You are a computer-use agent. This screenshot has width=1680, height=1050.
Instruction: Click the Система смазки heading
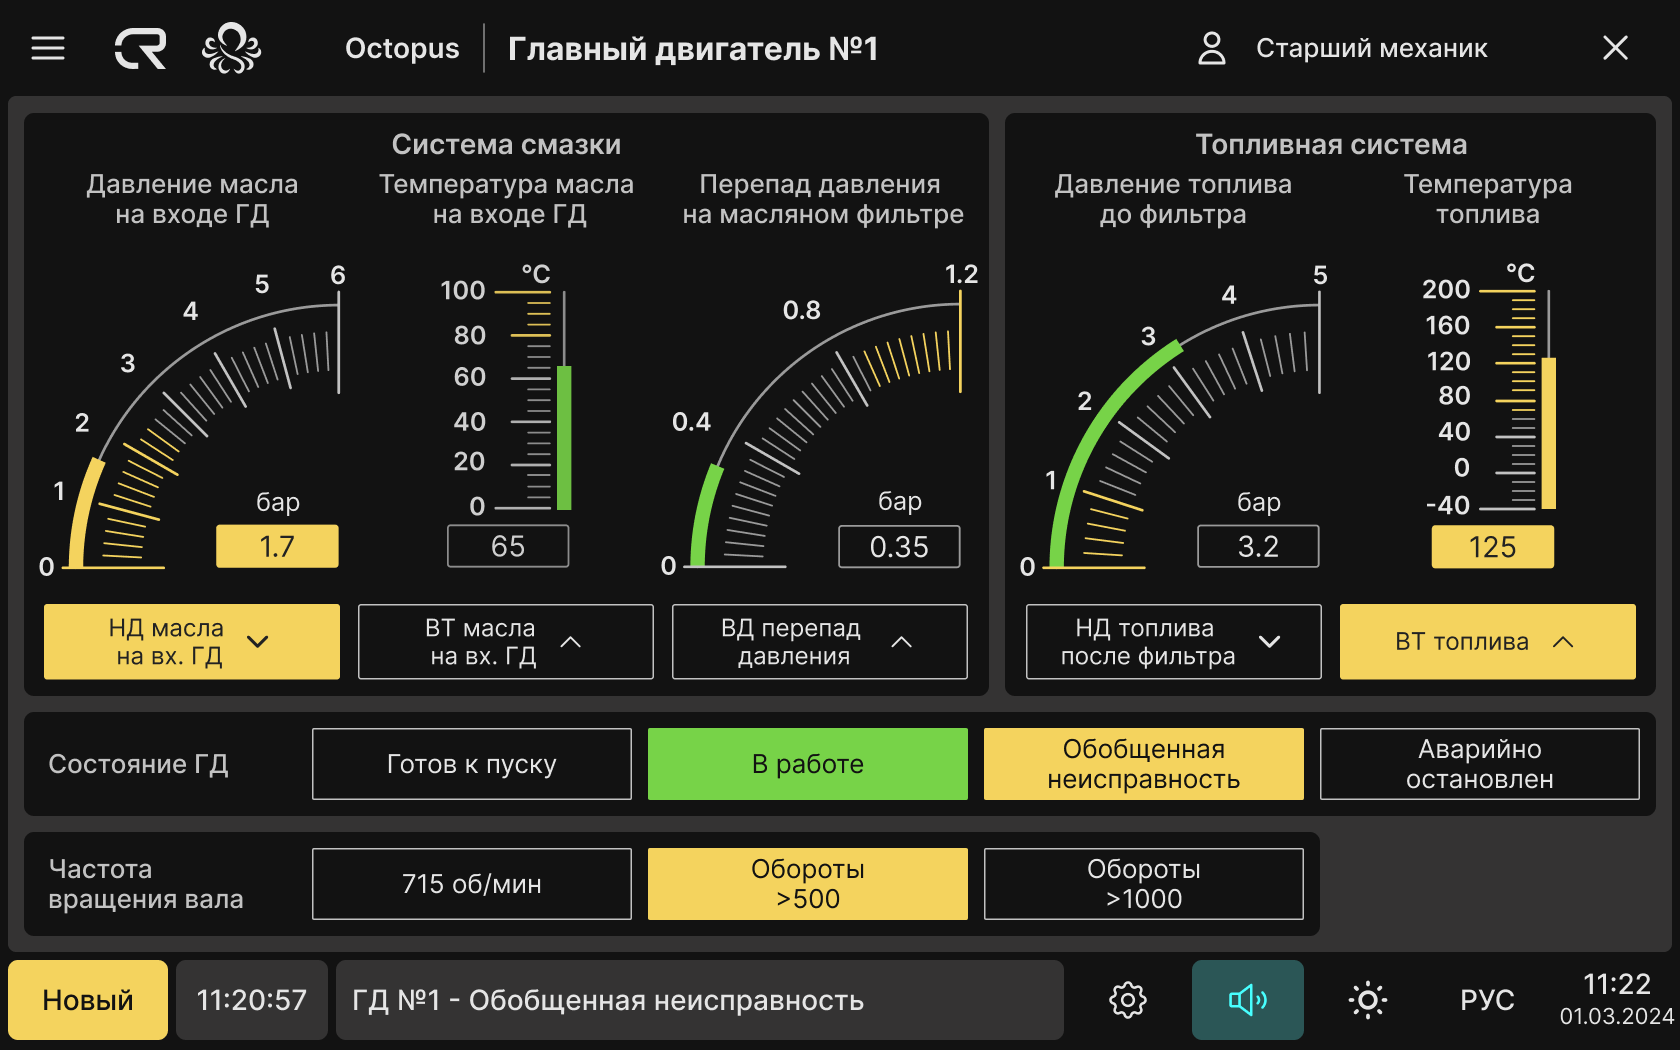click(x=506, y=144)
